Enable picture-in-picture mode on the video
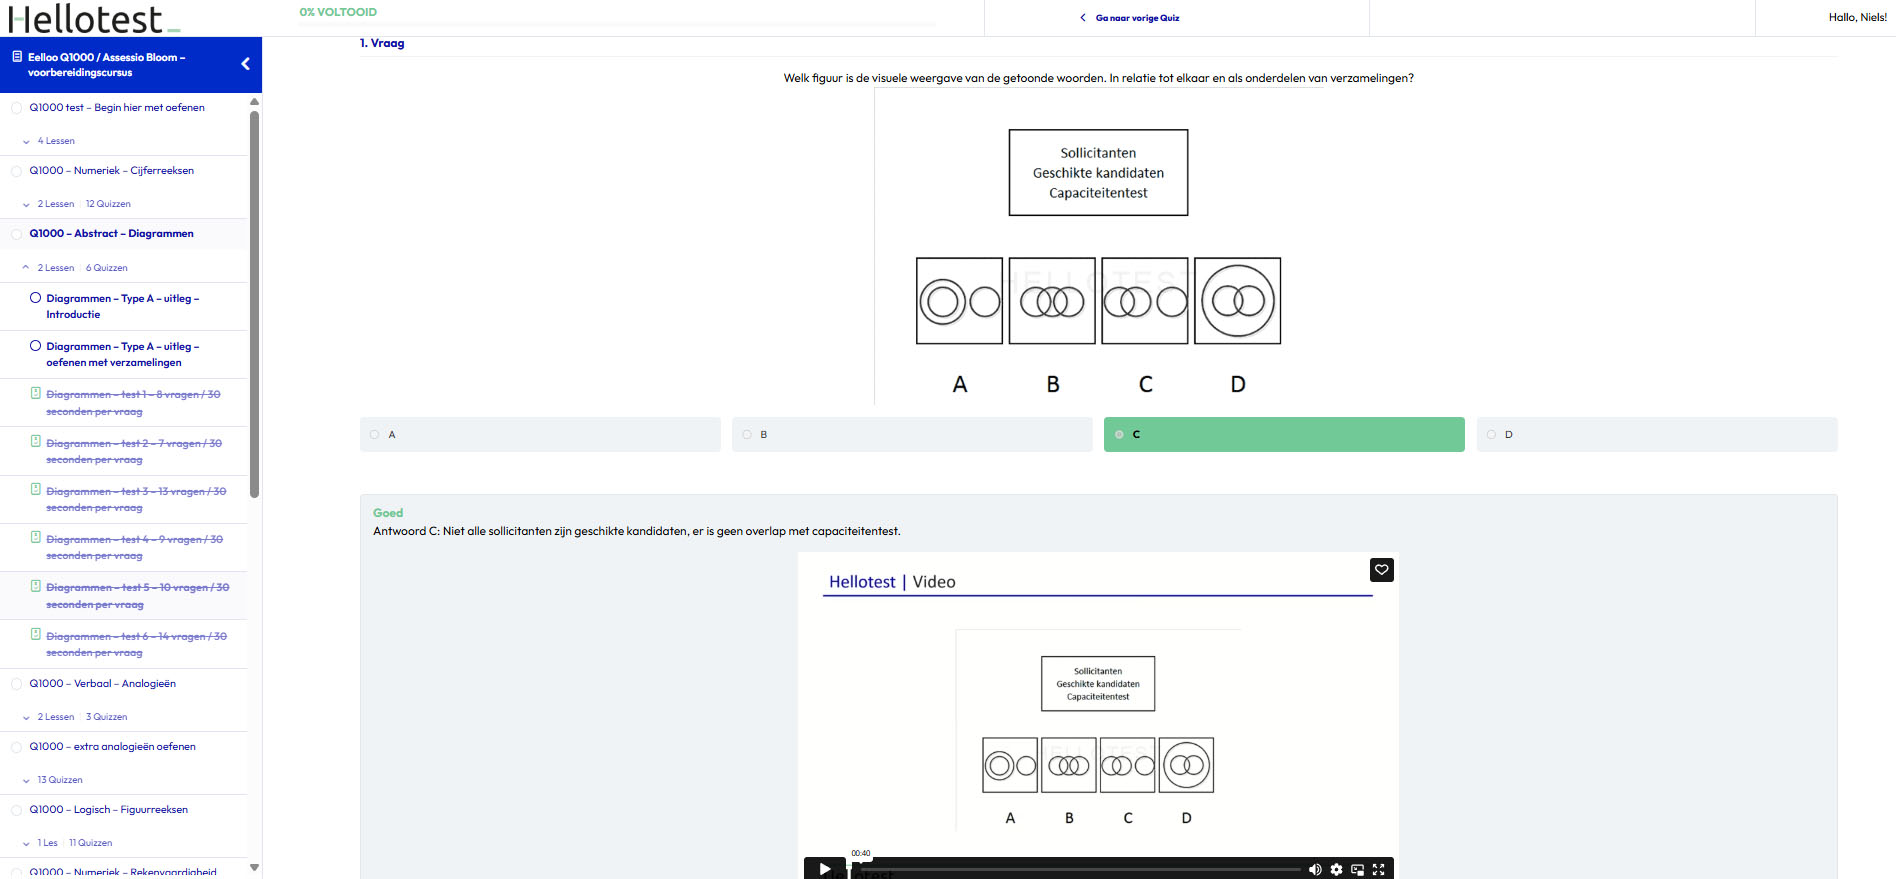Viewport: 1896px width, 879px height. point(1357,869)
